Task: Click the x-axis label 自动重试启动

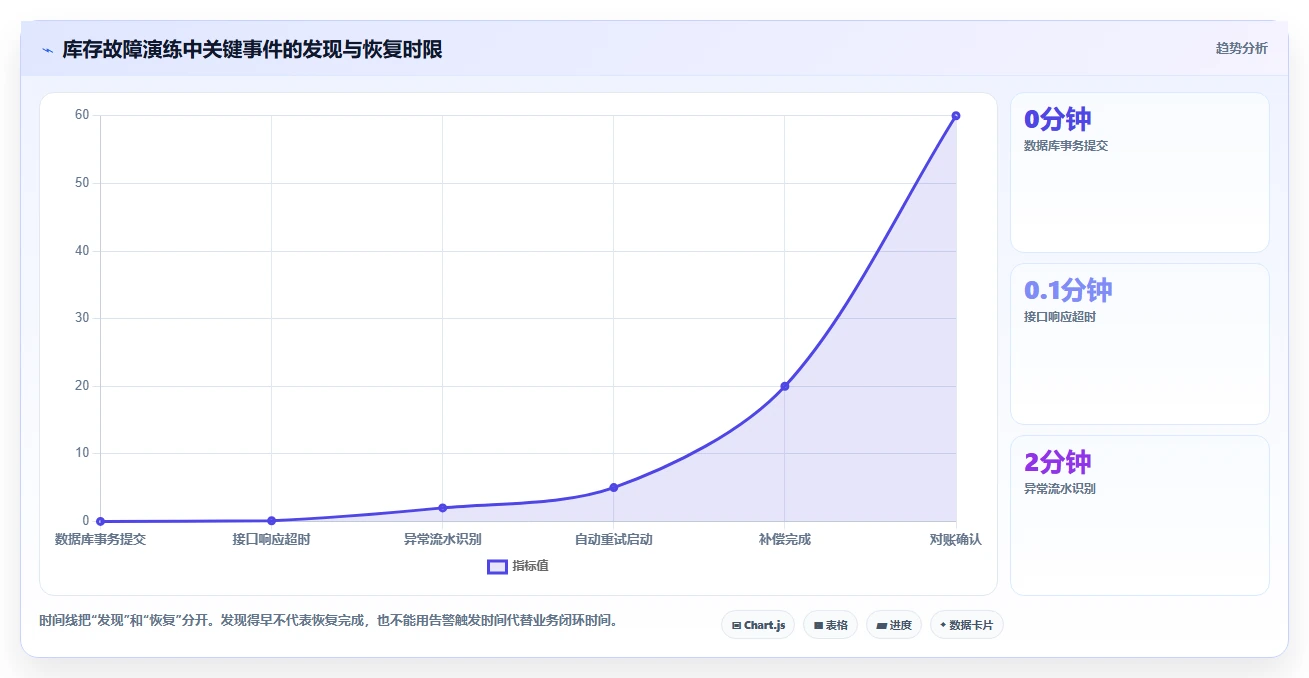Action: pyautogui.click(x=614, y=539)
